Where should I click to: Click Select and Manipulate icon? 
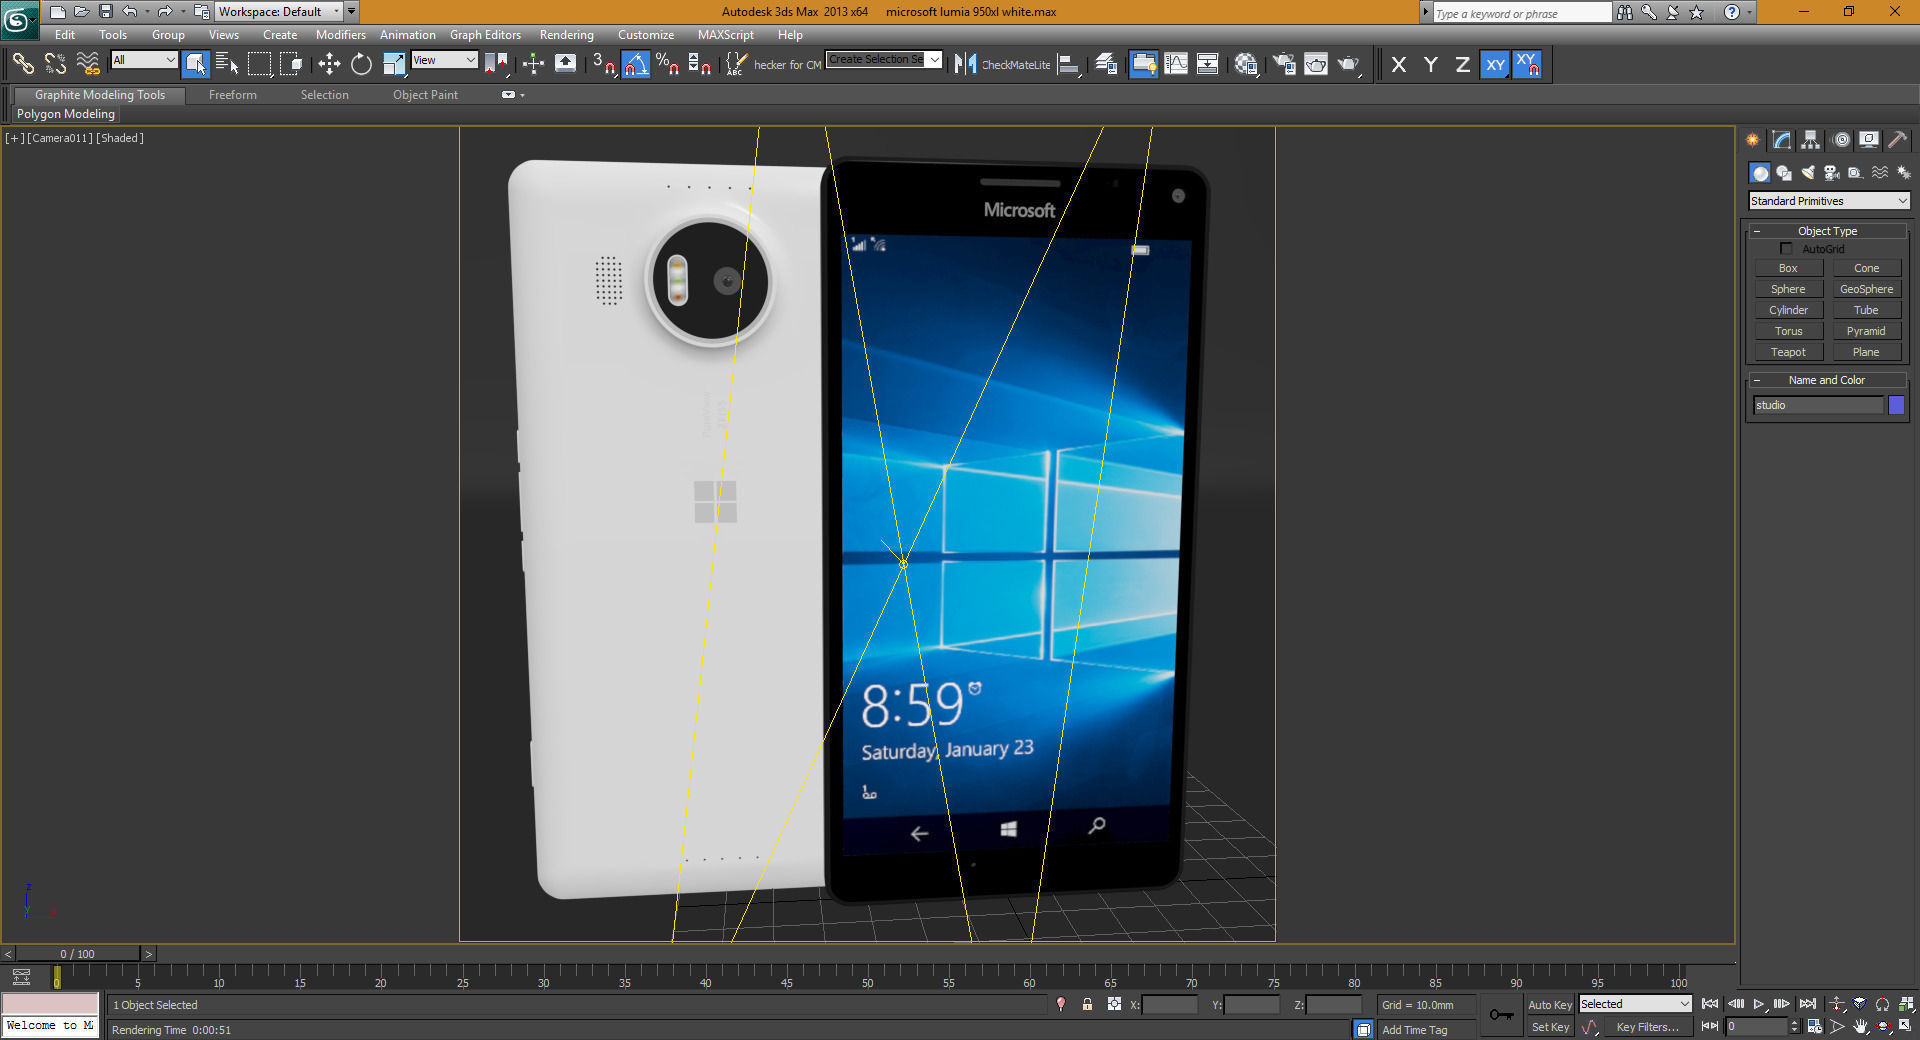pos(533,64)
